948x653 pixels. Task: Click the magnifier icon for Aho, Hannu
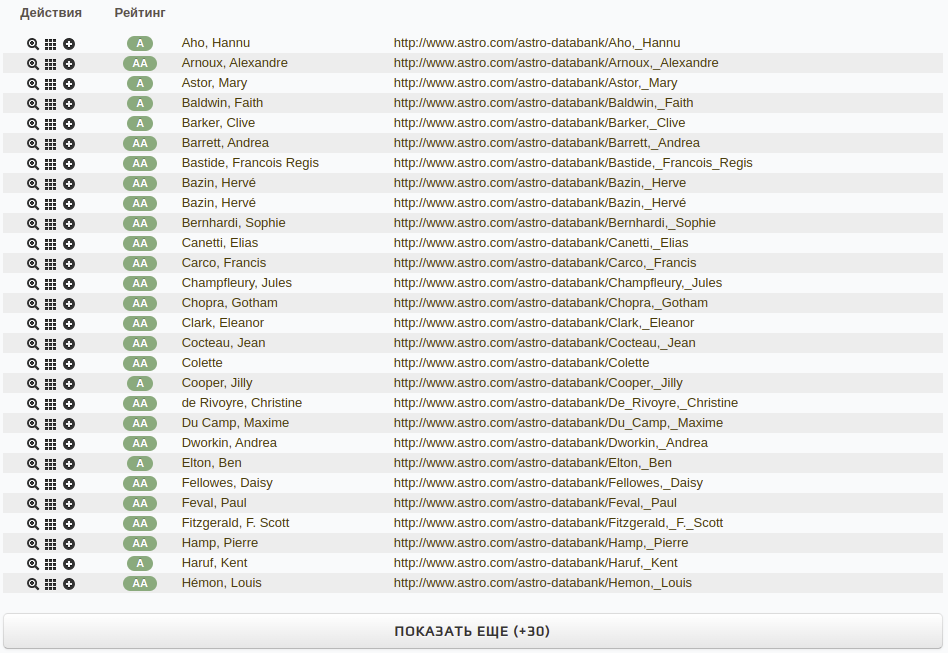click(33, 44)
